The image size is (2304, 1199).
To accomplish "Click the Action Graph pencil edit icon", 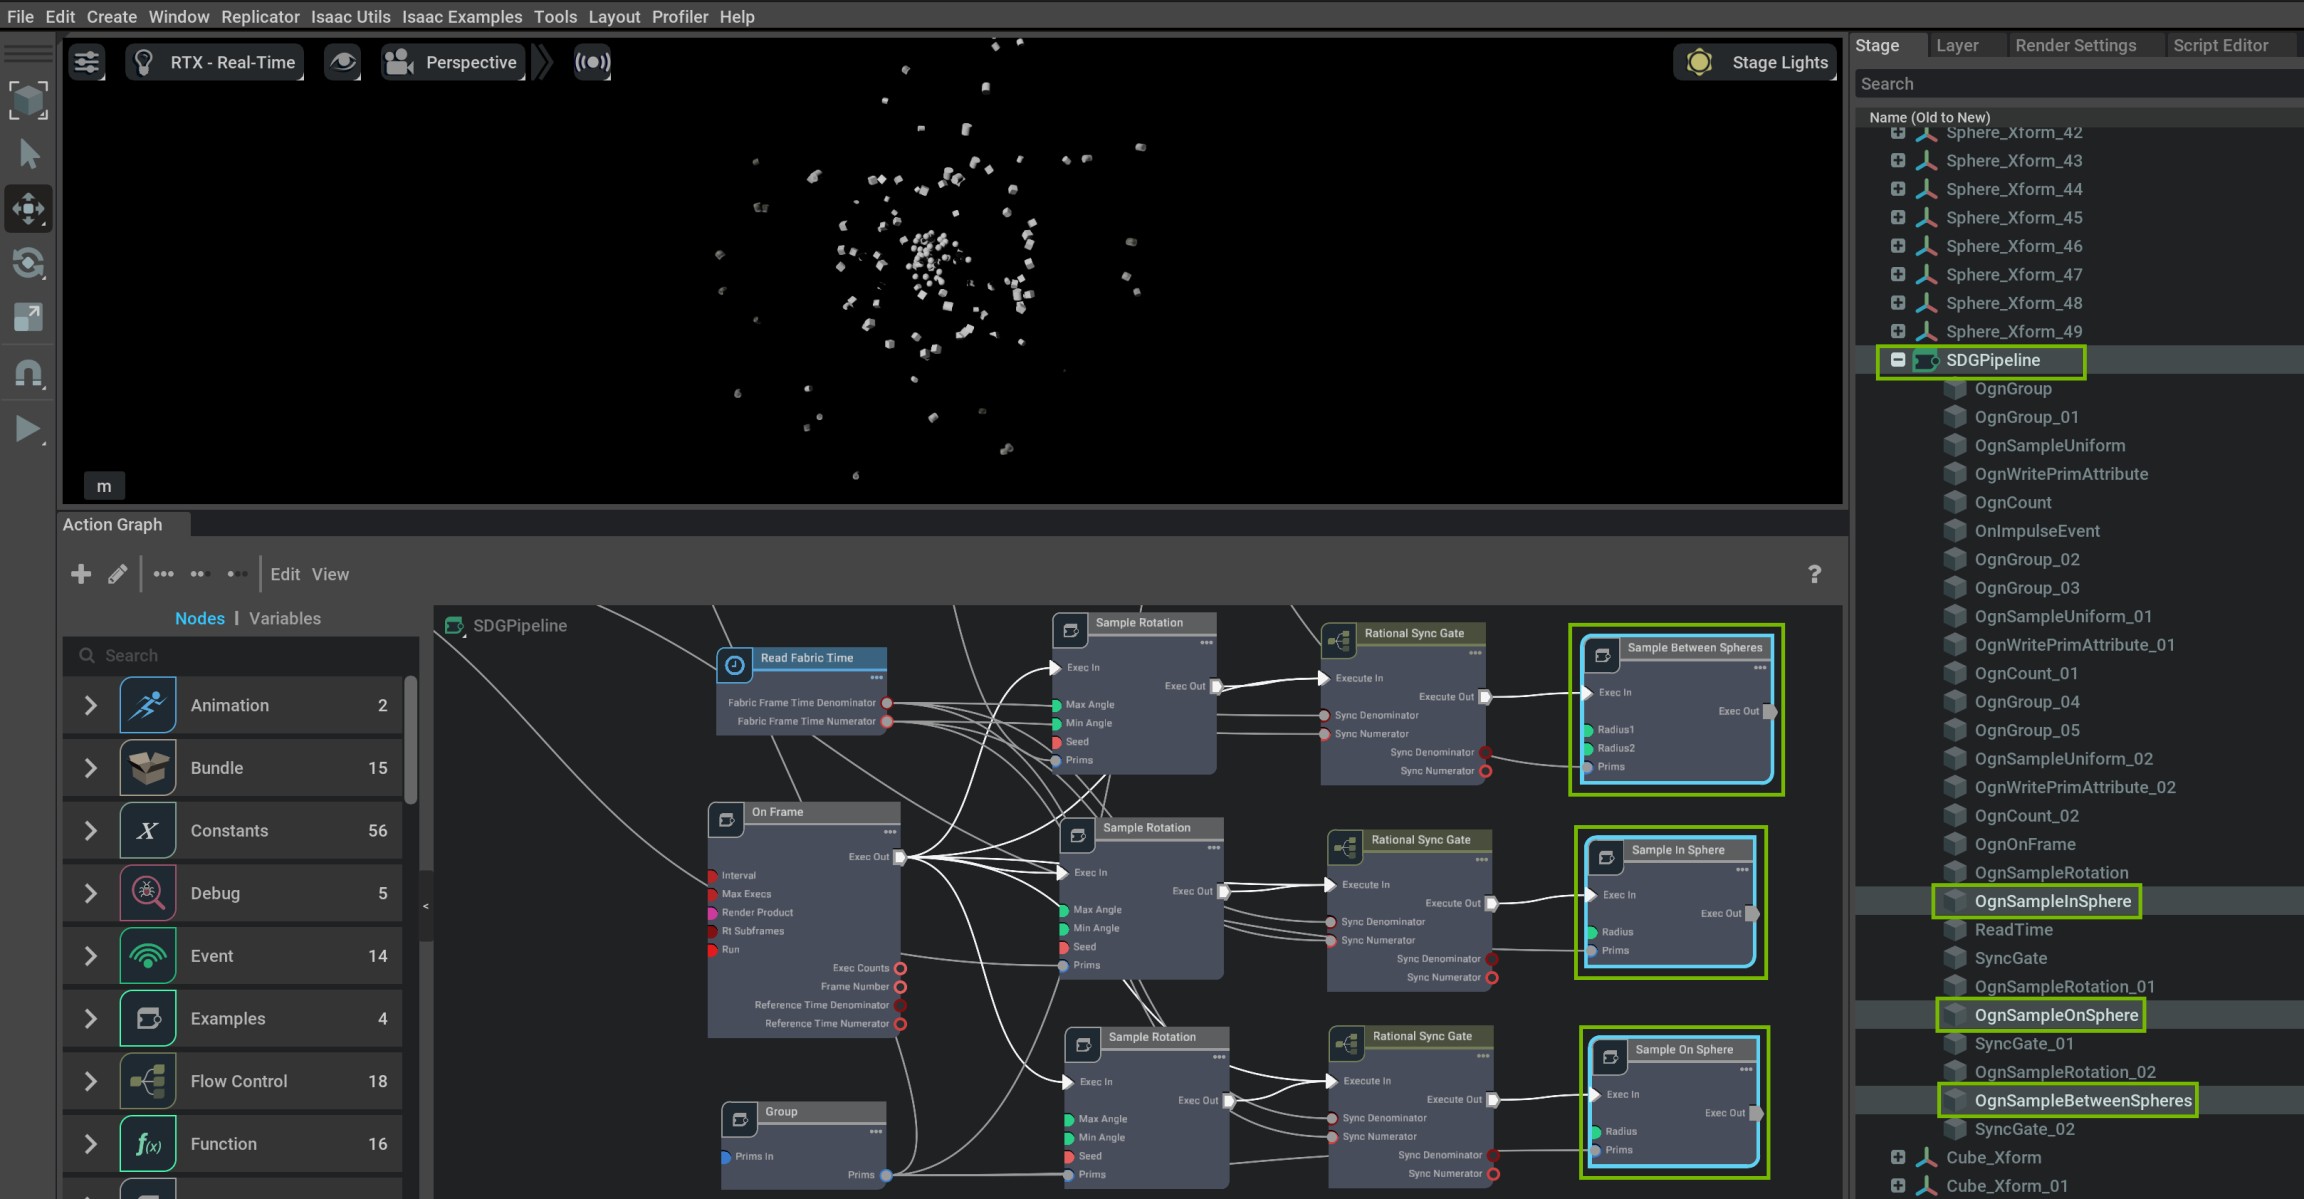I will [x=117, y=574].
